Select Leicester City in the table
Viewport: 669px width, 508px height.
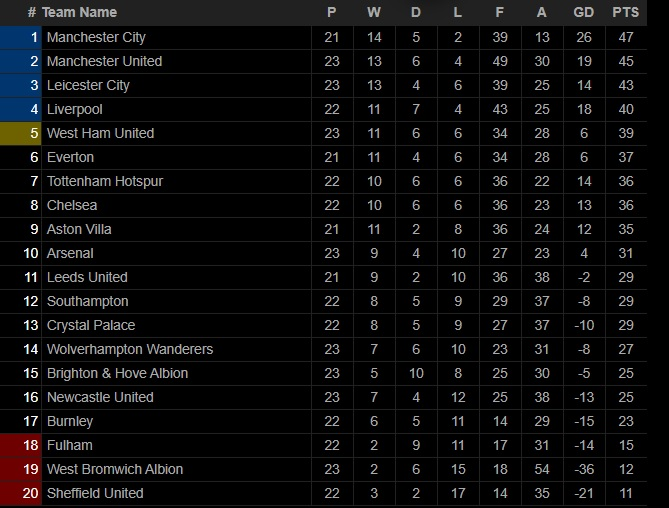(88, 85)
